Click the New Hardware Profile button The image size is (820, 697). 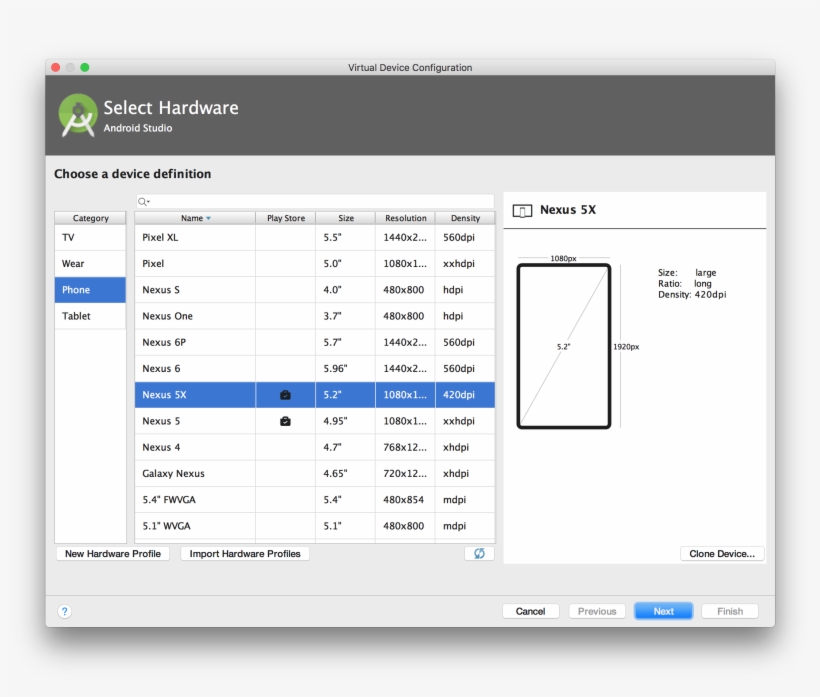click(112, 553)
